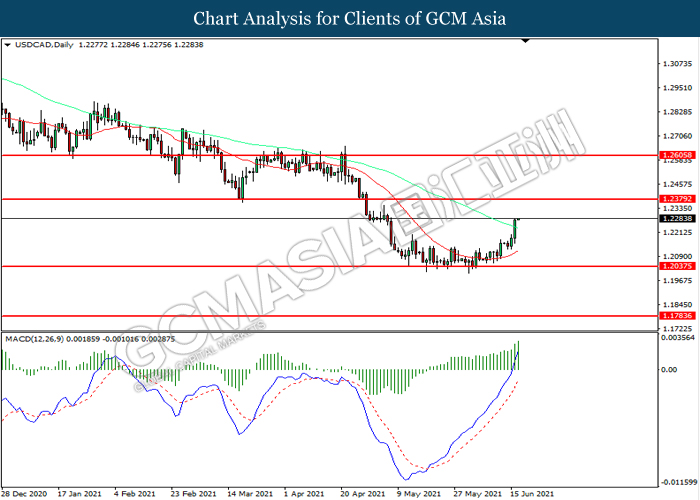Click the 1.22838 current price label

click(x=677, y=219)
